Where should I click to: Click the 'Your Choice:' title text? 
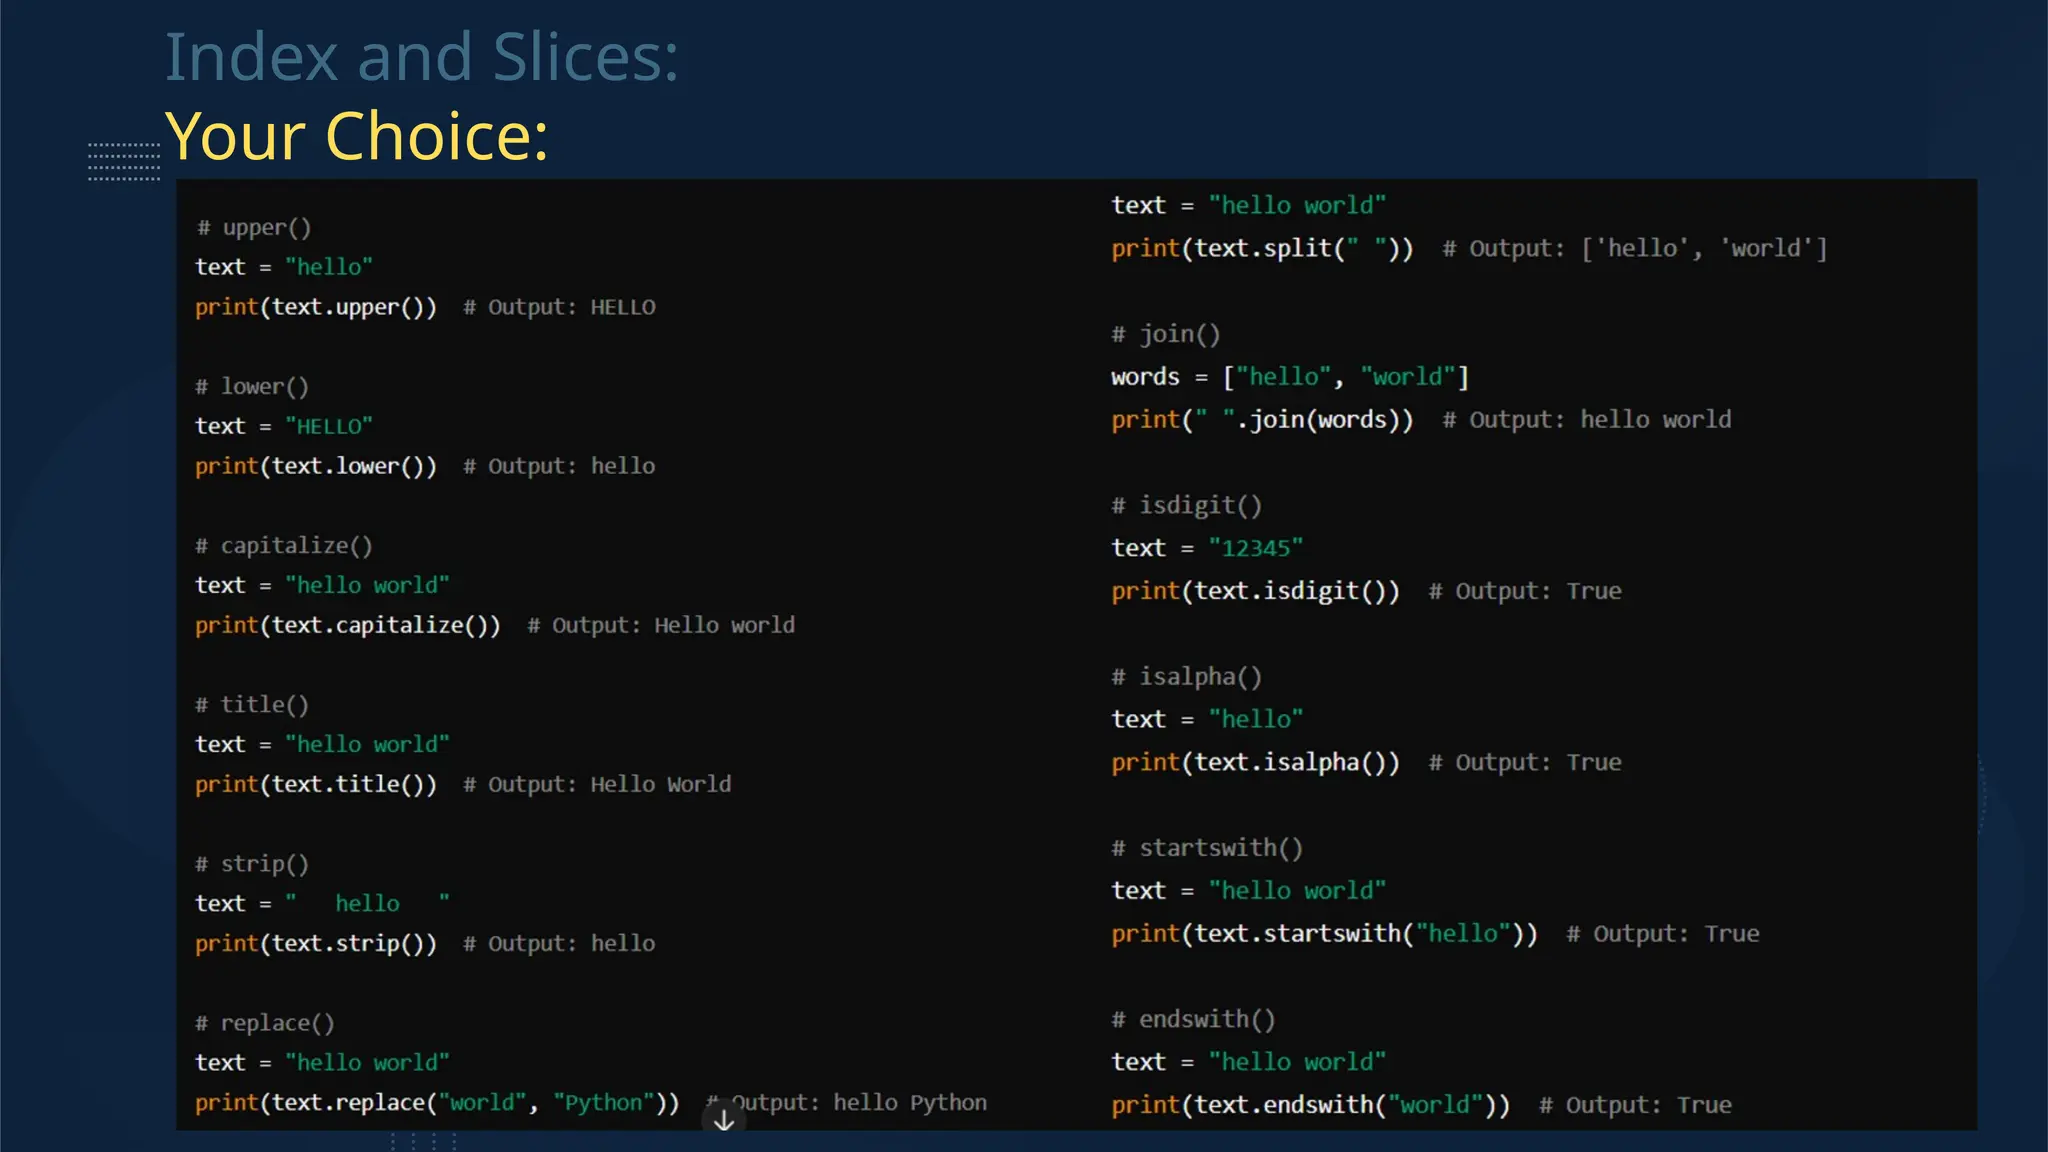point(357,136)
